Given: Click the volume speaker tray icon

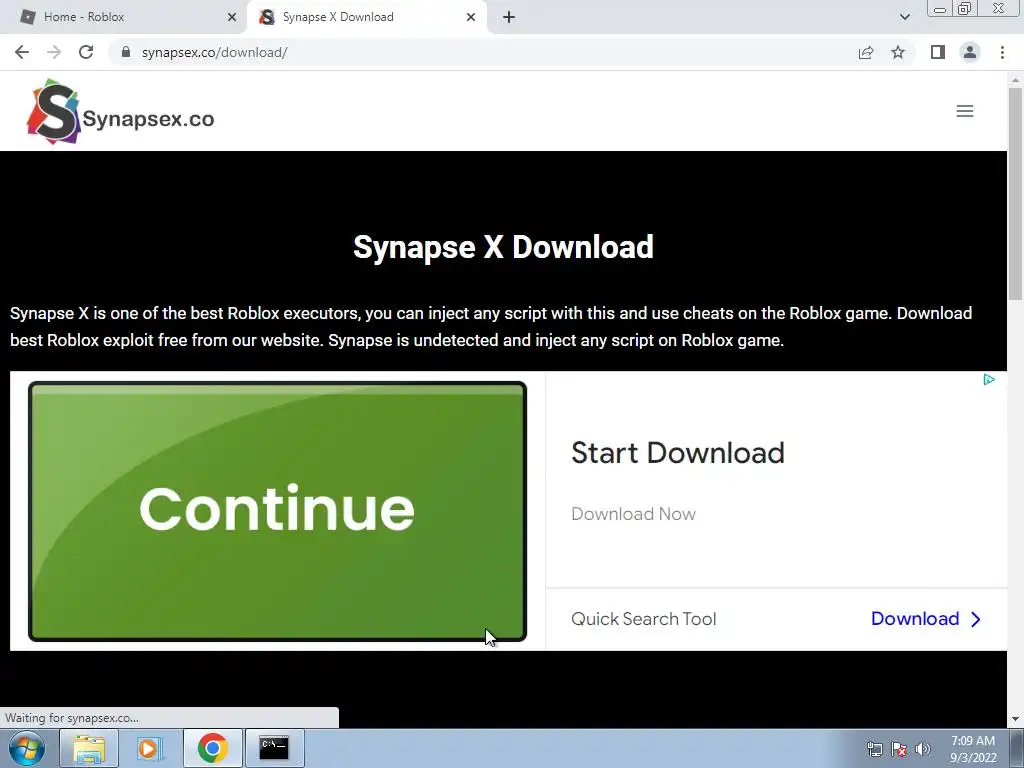Looking at the screenshot, I should coord(923,749).
